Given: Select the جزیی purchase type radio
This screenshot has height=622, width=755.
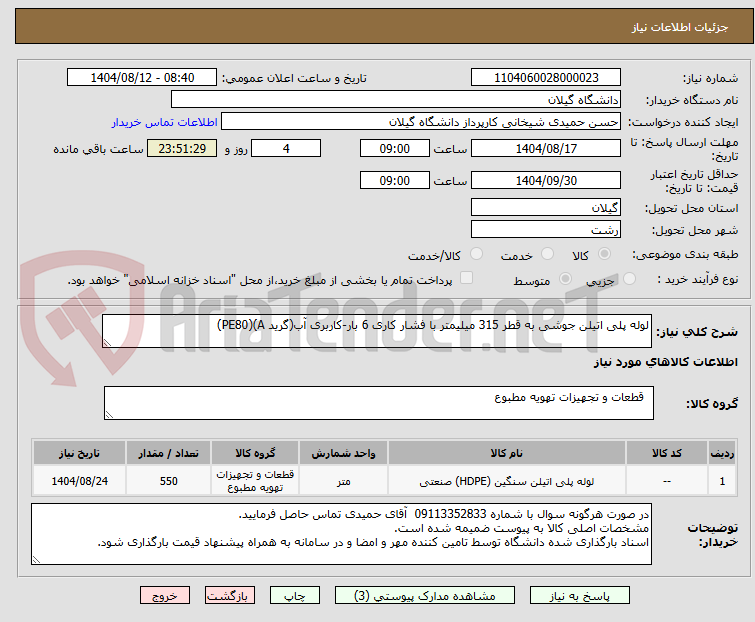Looking at the screenshot, I should (x=629, y=279).
